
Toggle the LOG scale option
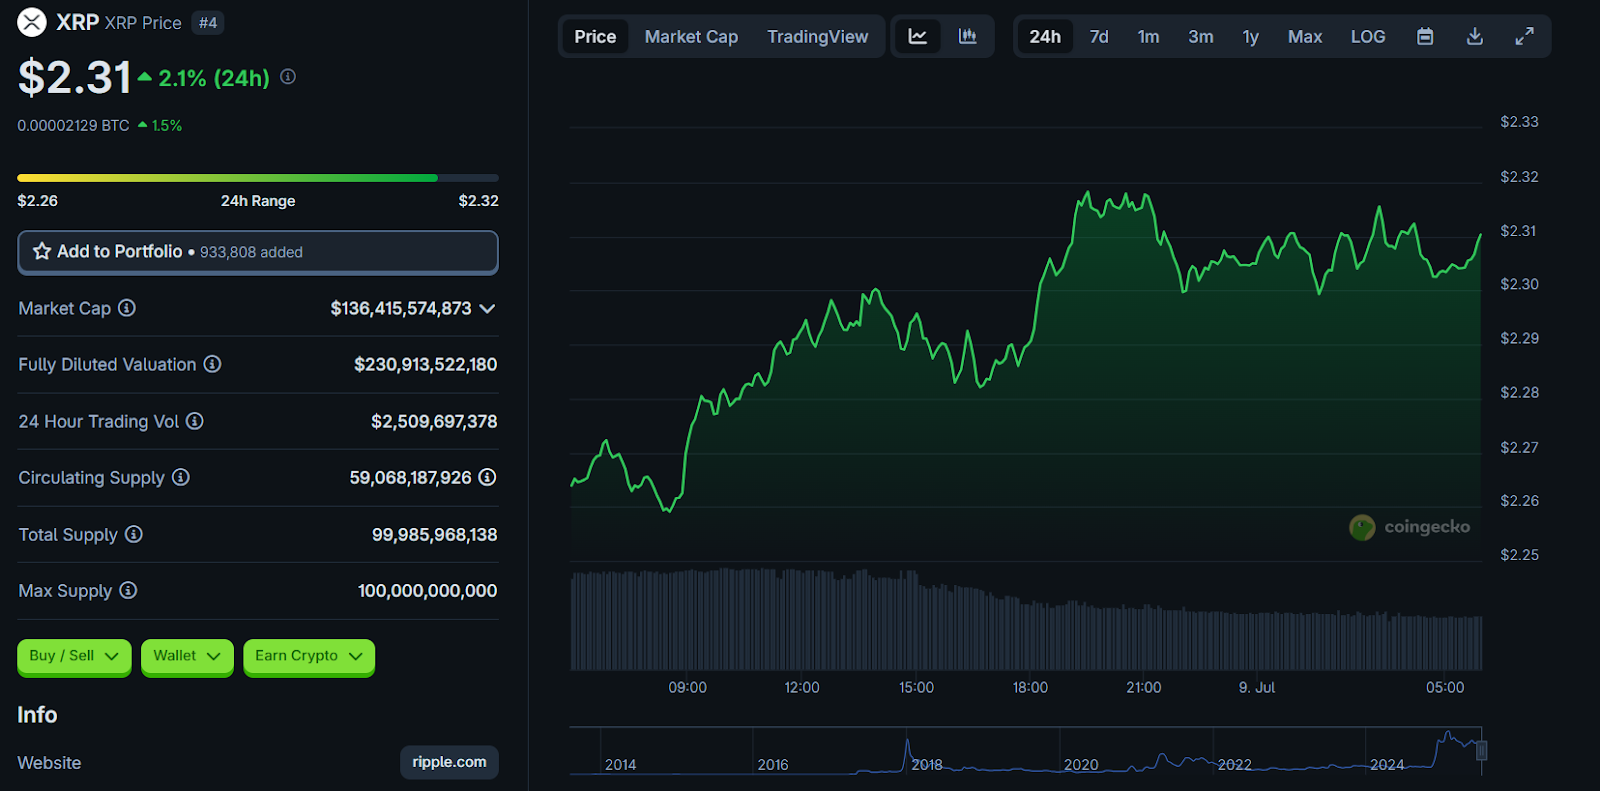[1367, 37]
